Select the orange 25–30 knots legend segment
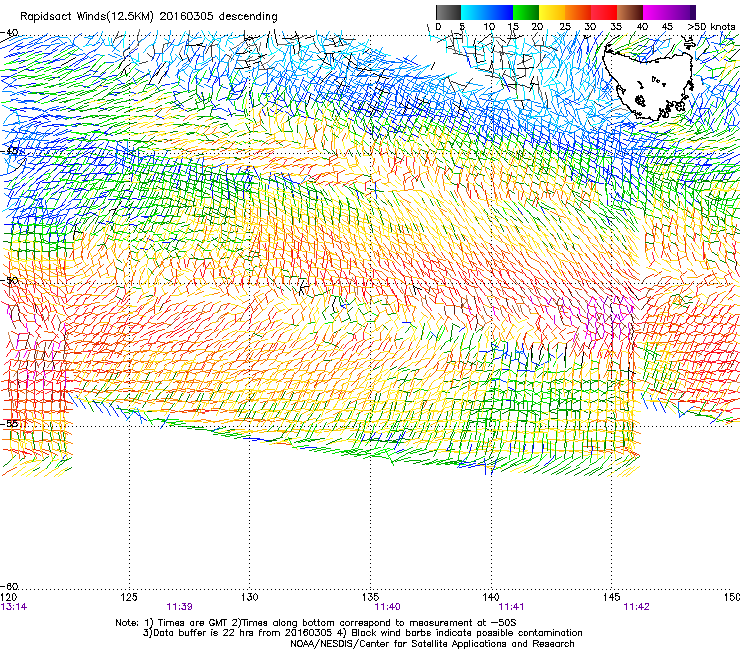 [x=578, y=12]
